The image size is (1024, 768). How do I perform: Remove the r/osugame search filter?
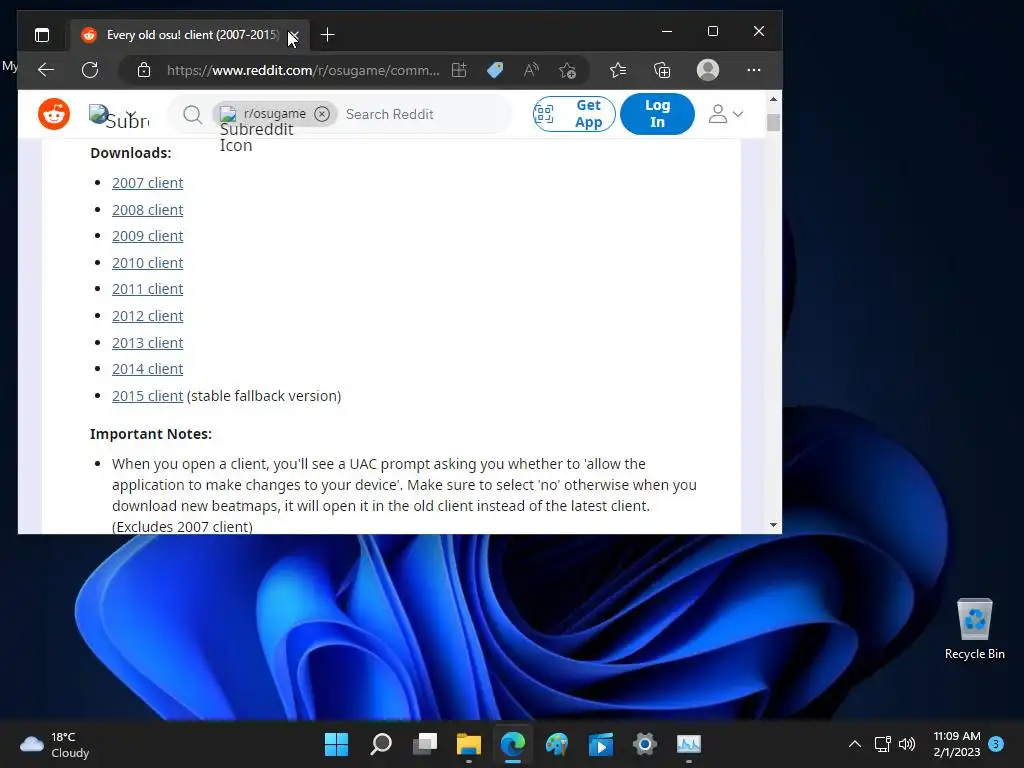(x=322, y=114)
